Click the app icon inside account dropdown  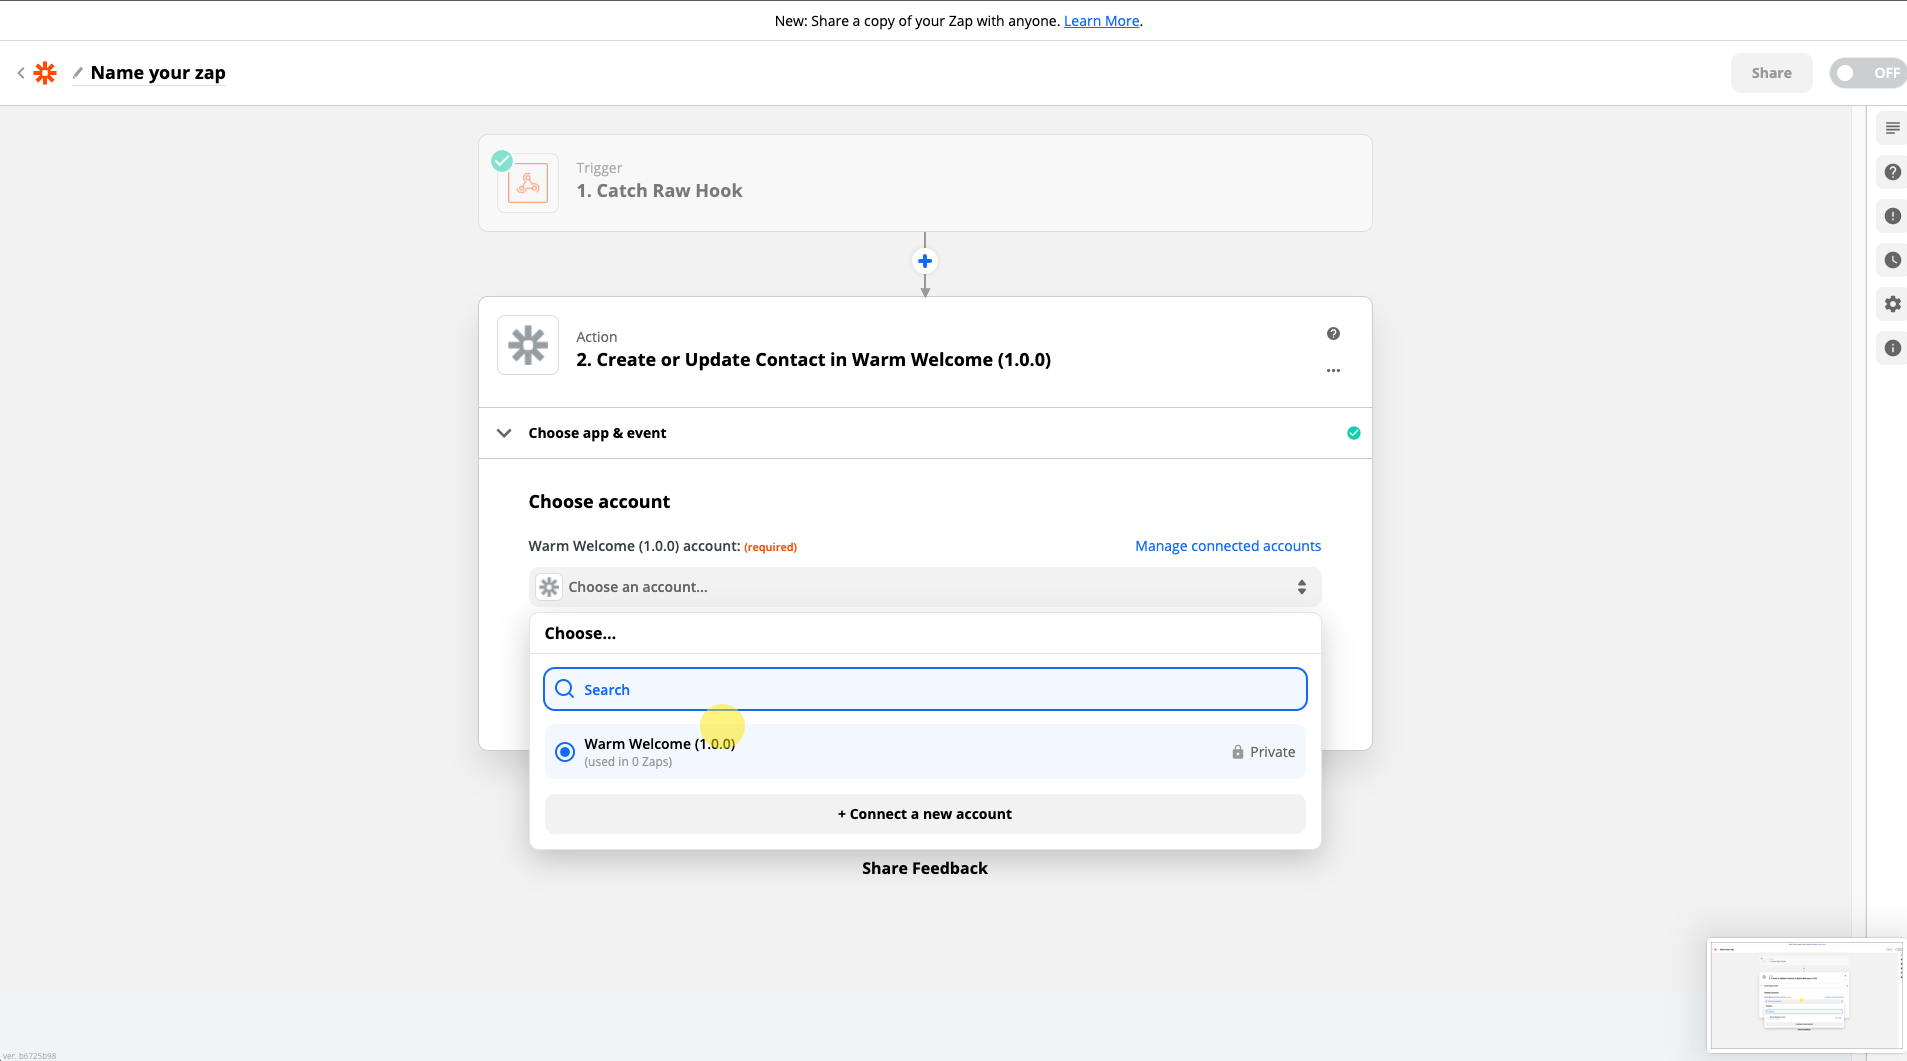(549, 587)
